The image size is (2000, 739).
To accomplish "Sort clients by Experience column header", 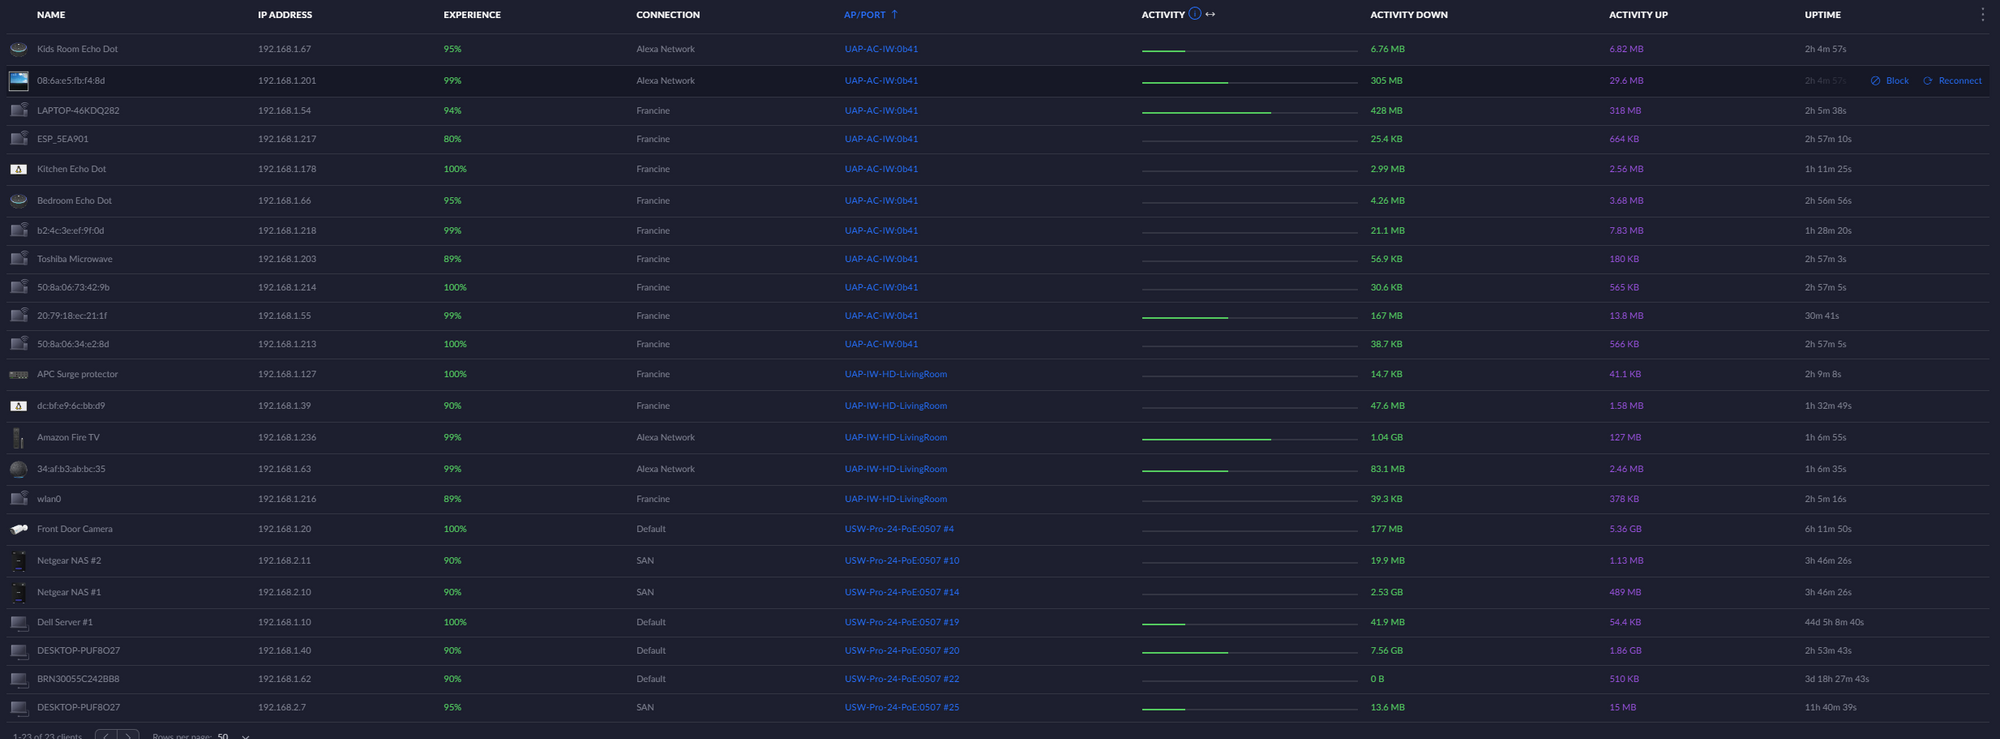I will point(472,15).
